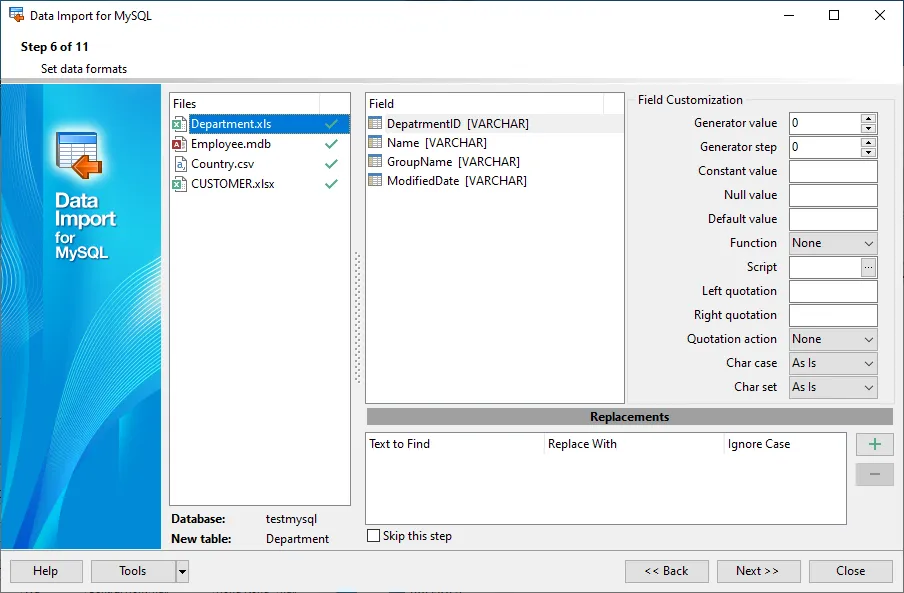
Task: Click the Left quotation input field
Action: 833,292
